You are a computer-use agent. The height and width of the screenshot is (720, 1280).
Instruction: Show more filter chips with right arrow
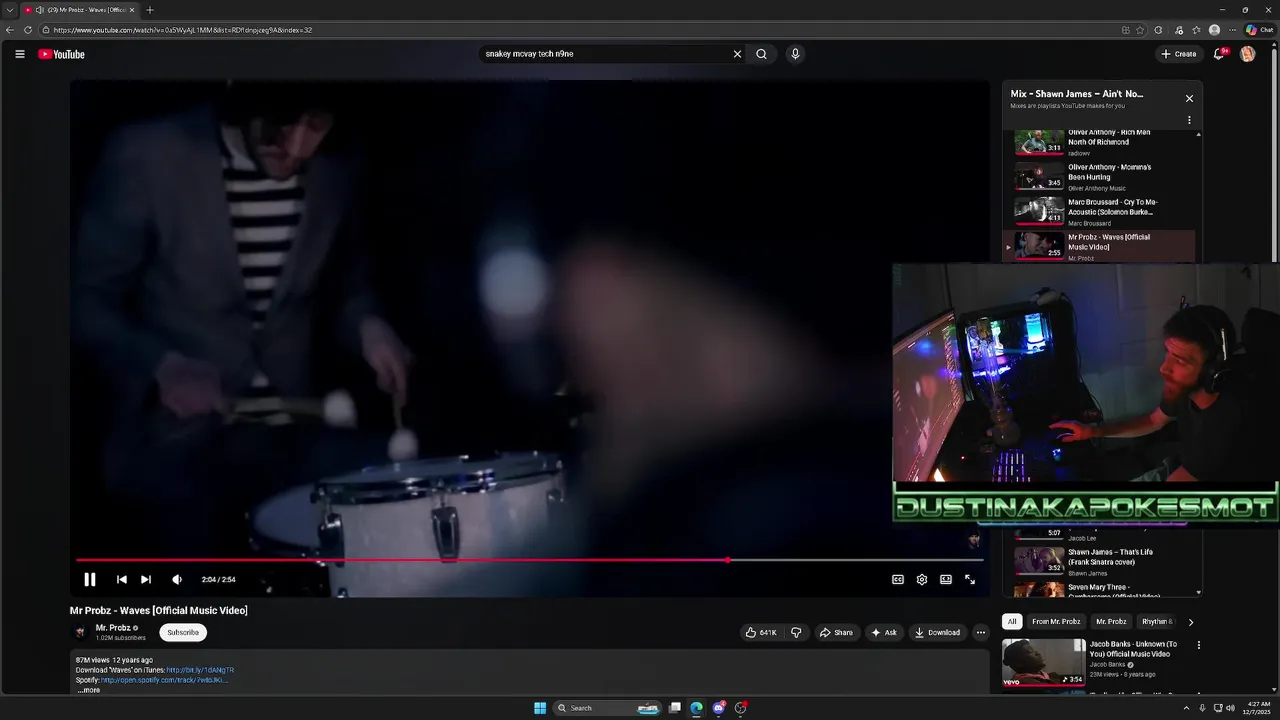(1190, 622)
